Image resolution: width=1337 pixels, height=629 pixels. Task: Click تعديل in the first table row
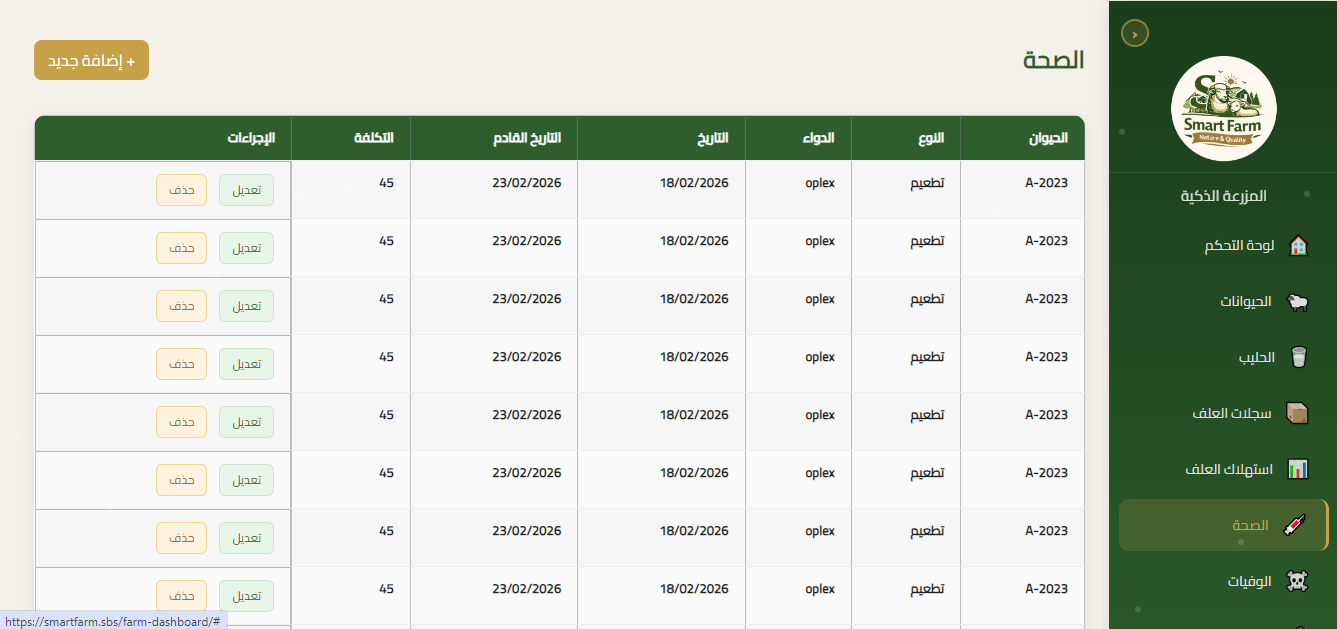tap(246, 190)
